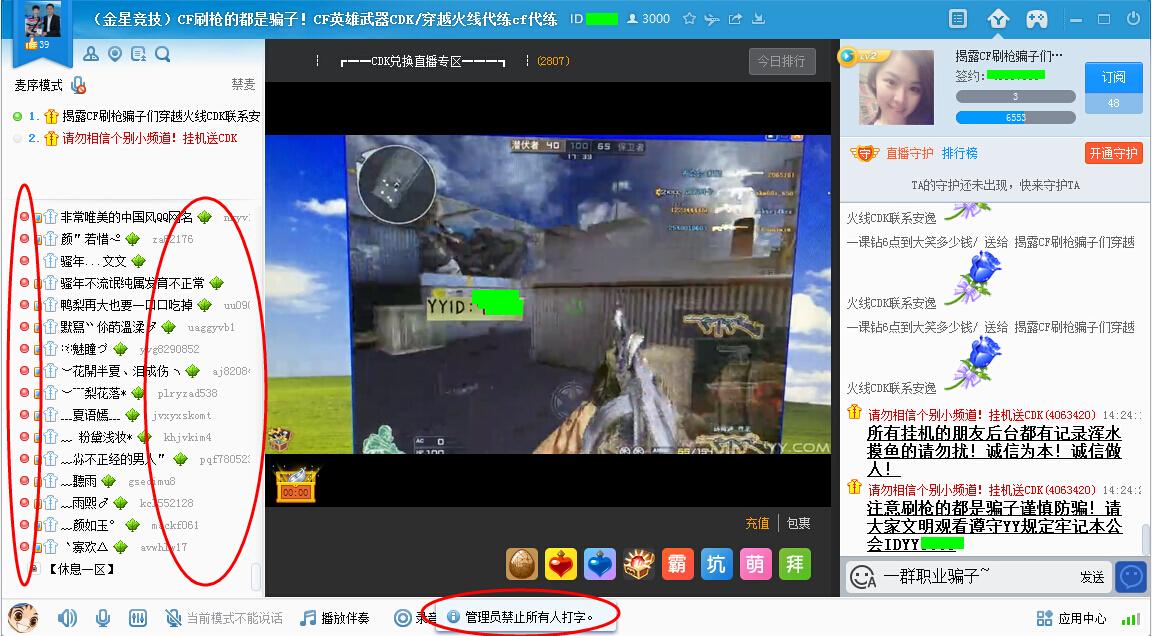Image resolution: width=1152 pixels, height=636 pixels.
Task: Click the chat panel vertical scrollbar
Action: coord(1145,540)
